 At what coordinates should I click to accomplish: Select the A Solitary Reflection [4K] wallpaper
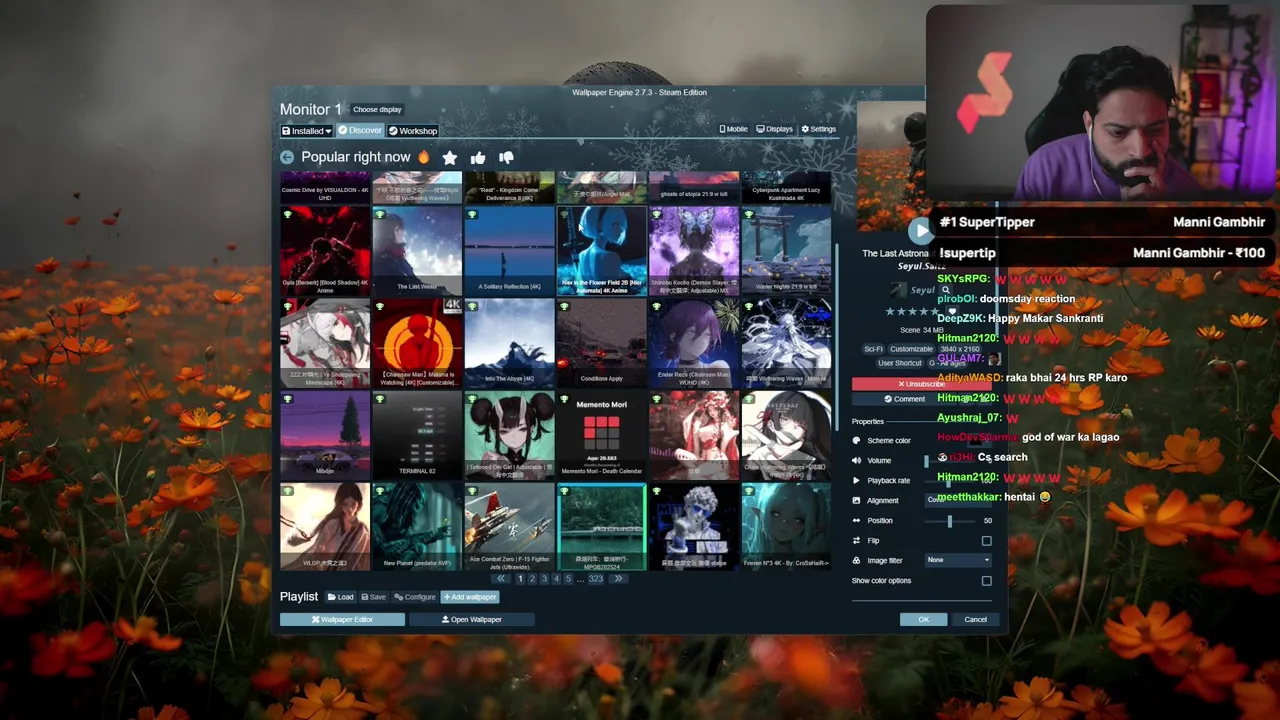[x=509, y=251]
